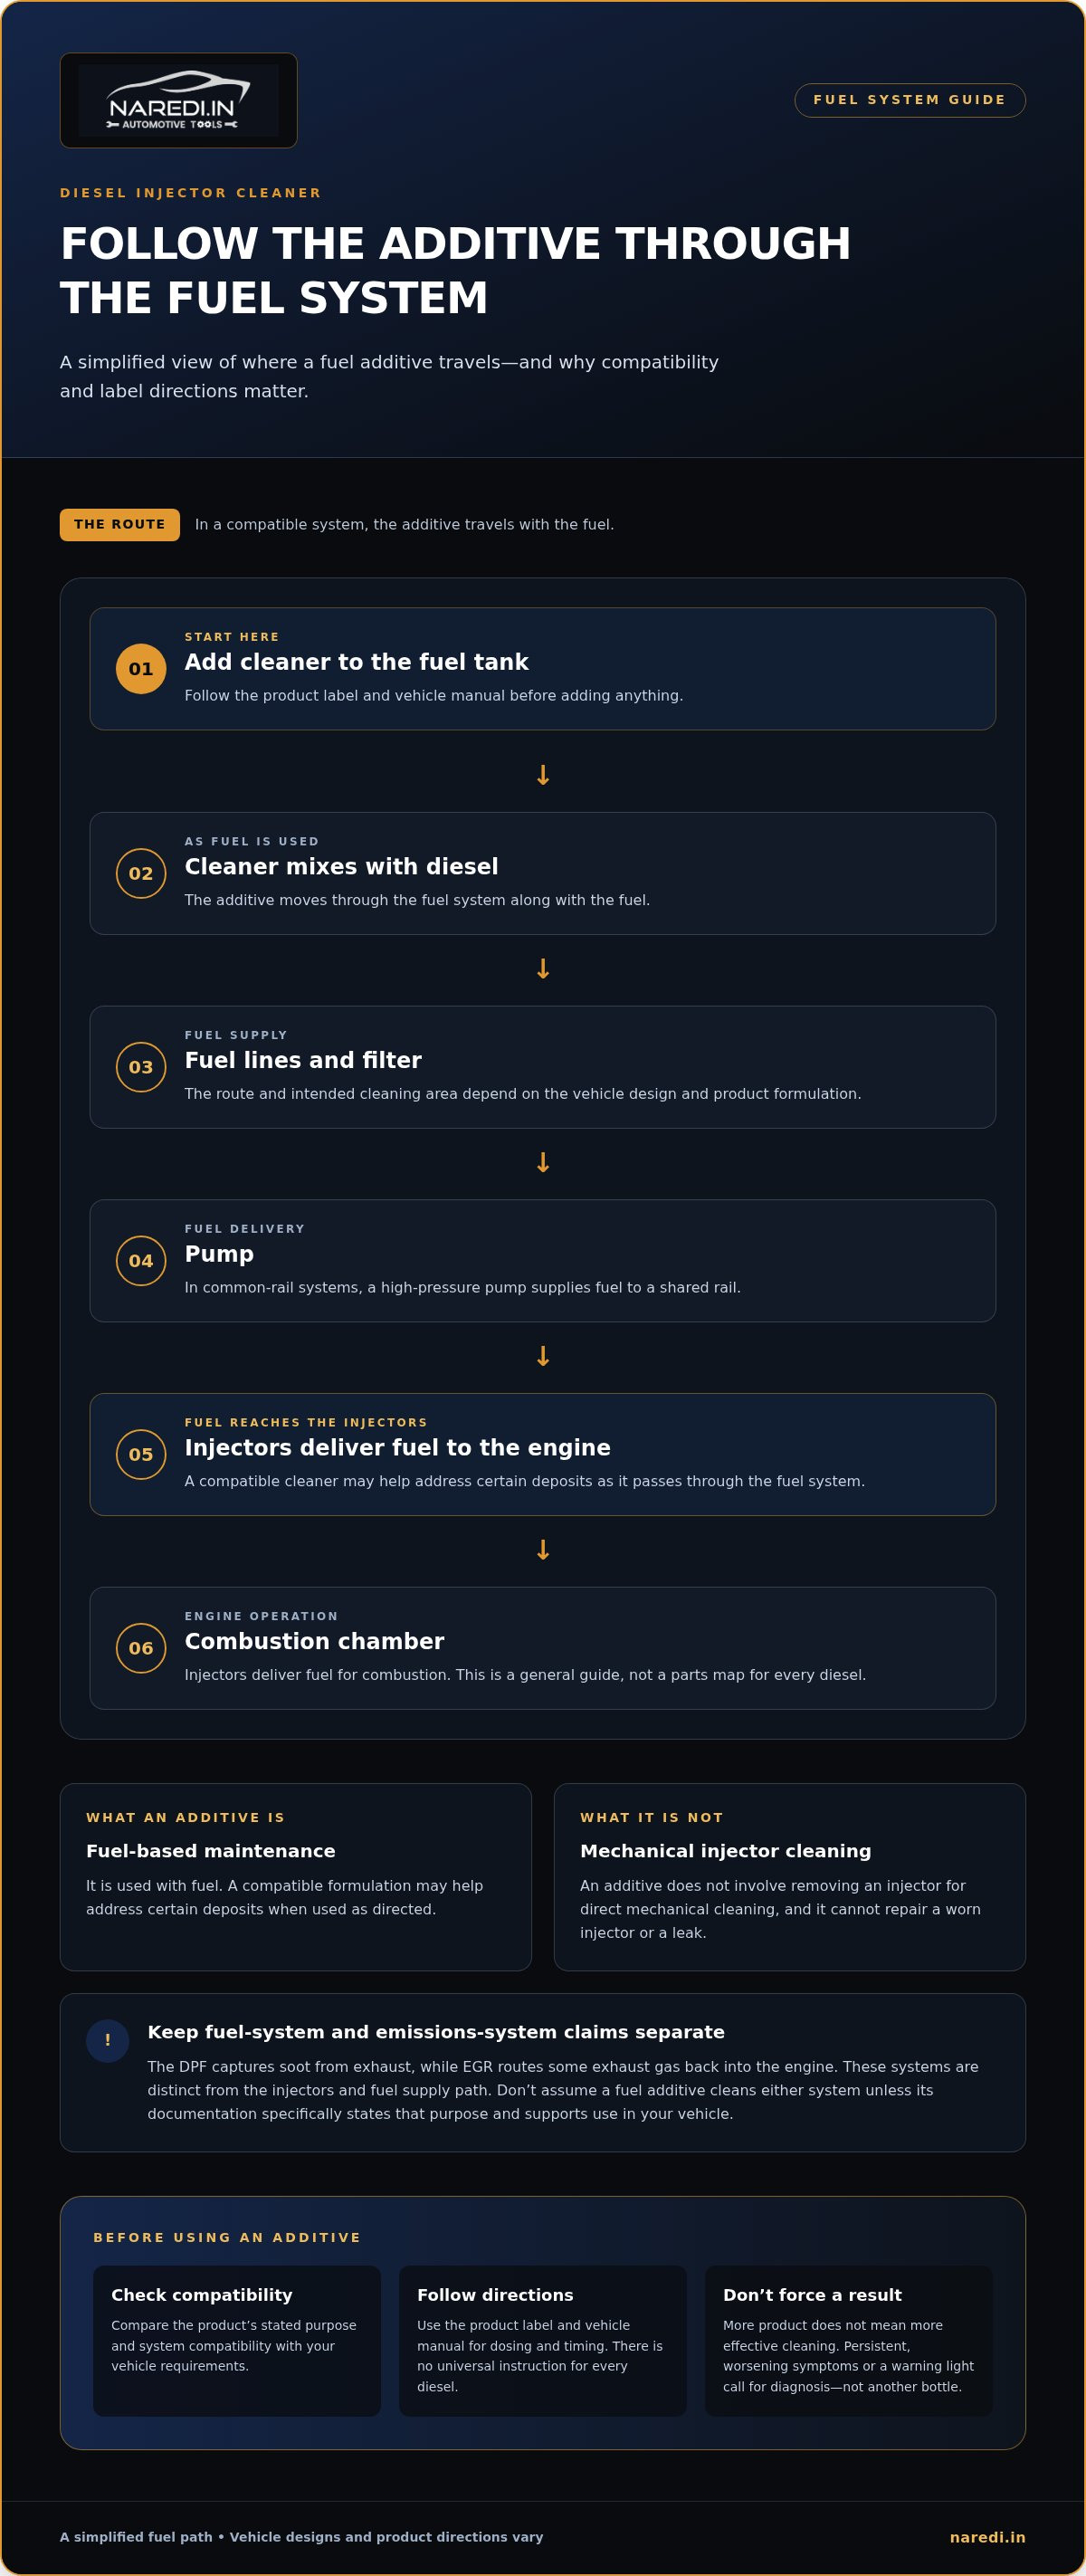Click the step 02 circle badge
Viewport: 1086px width, 2576px height.
click(x=141, y=873)
